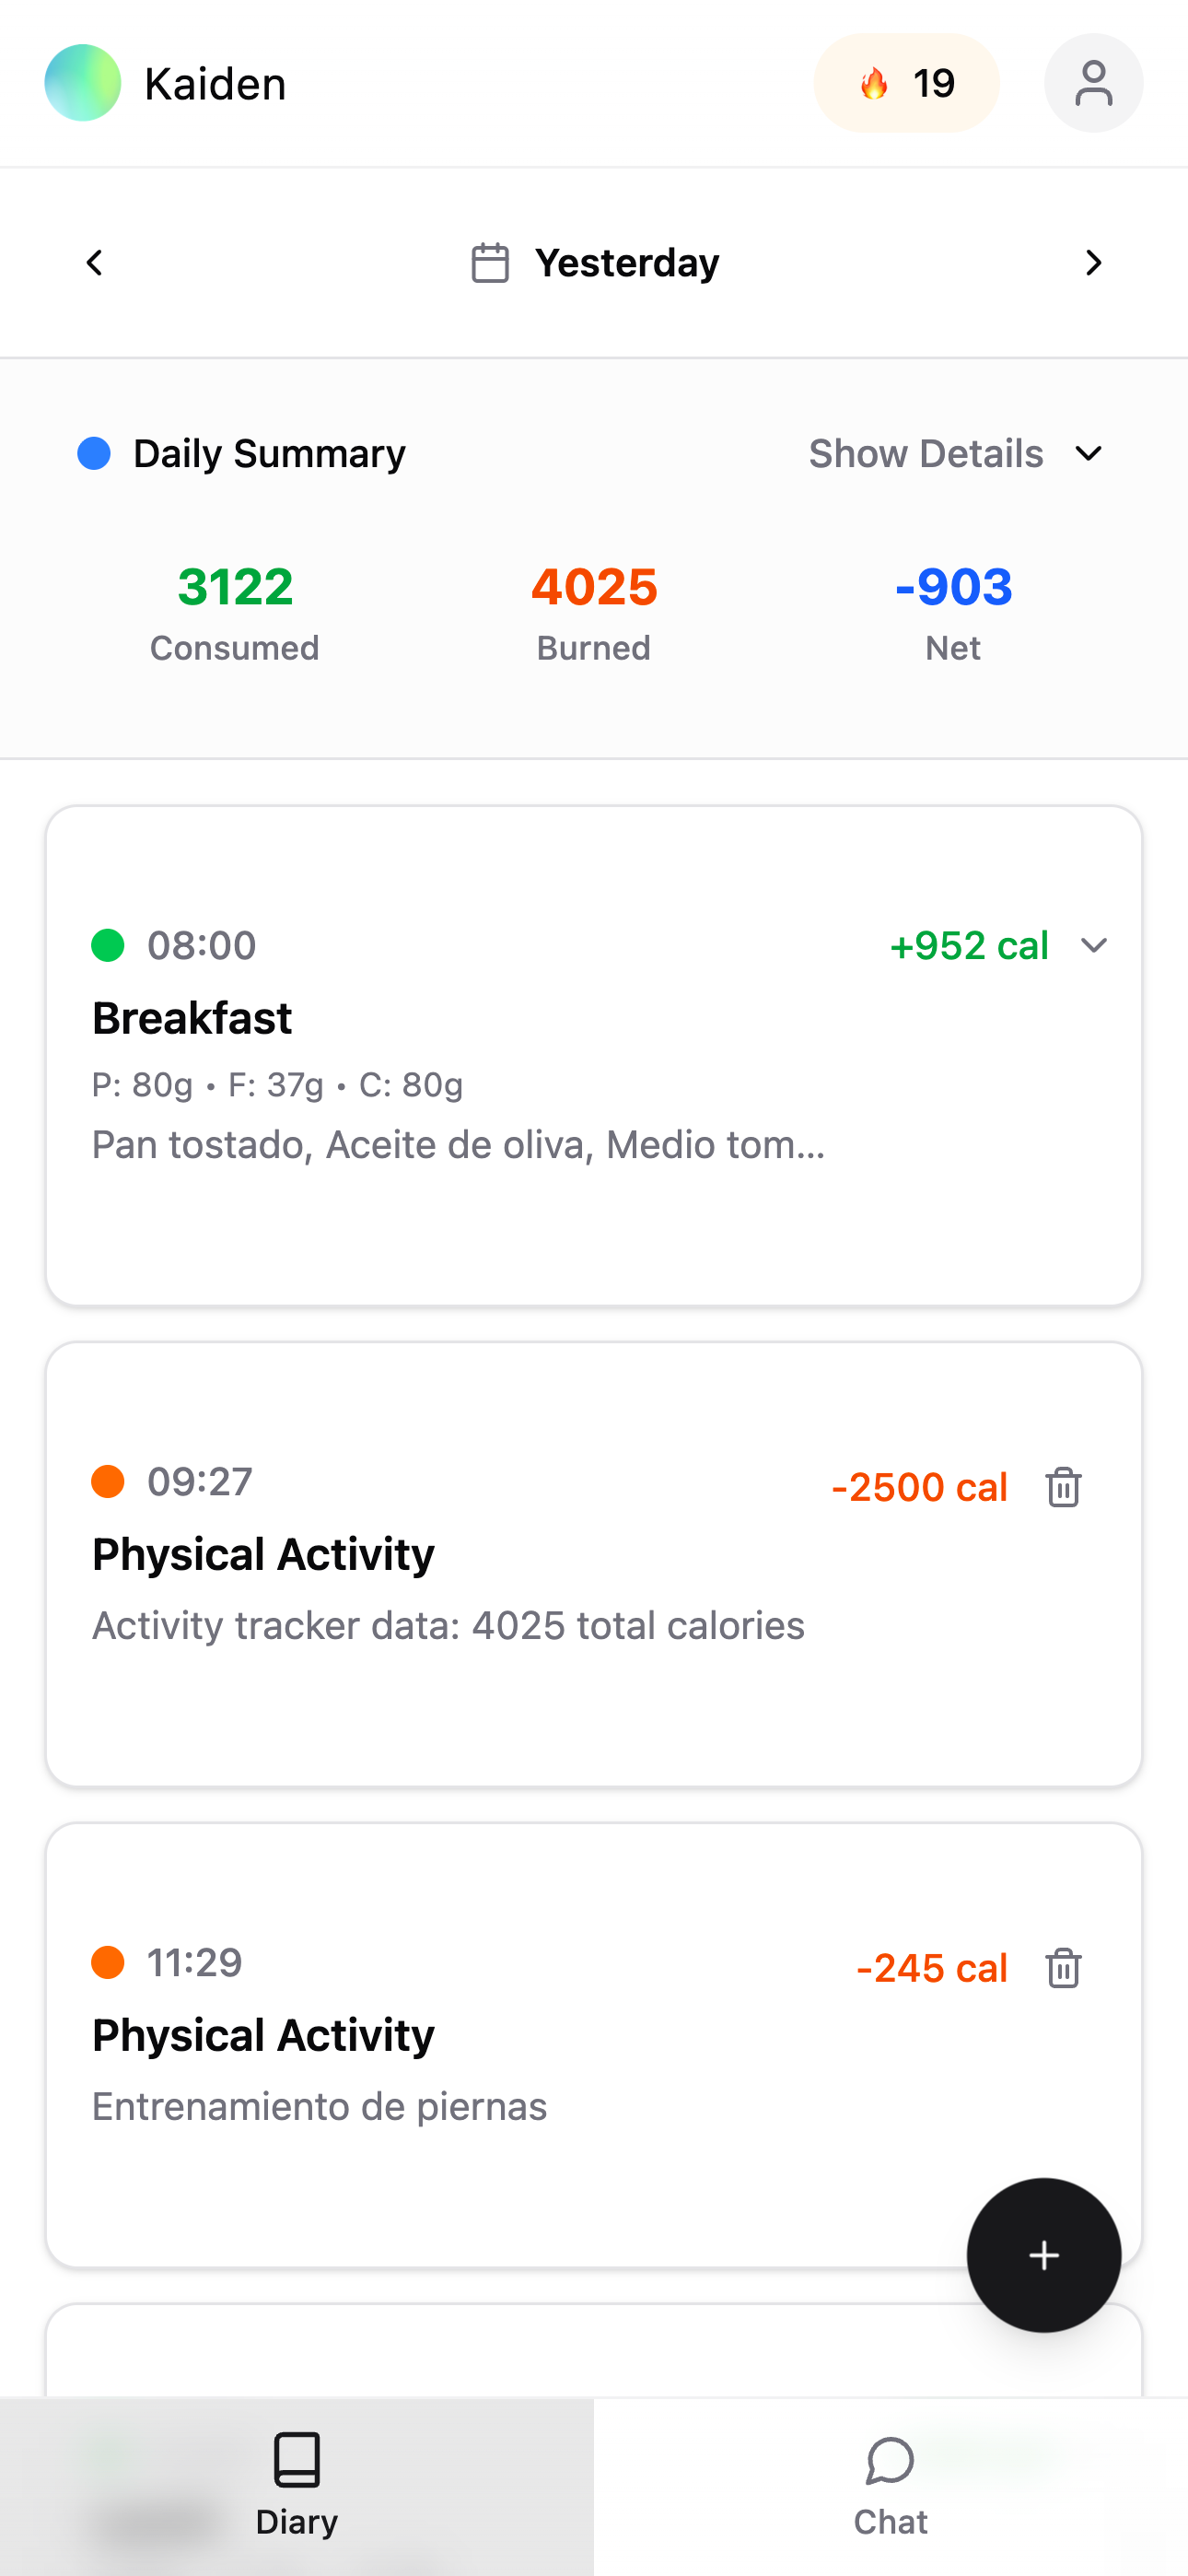Select the Diary tab
The image size is (1188, 2576).
(x=297, y=2486)
